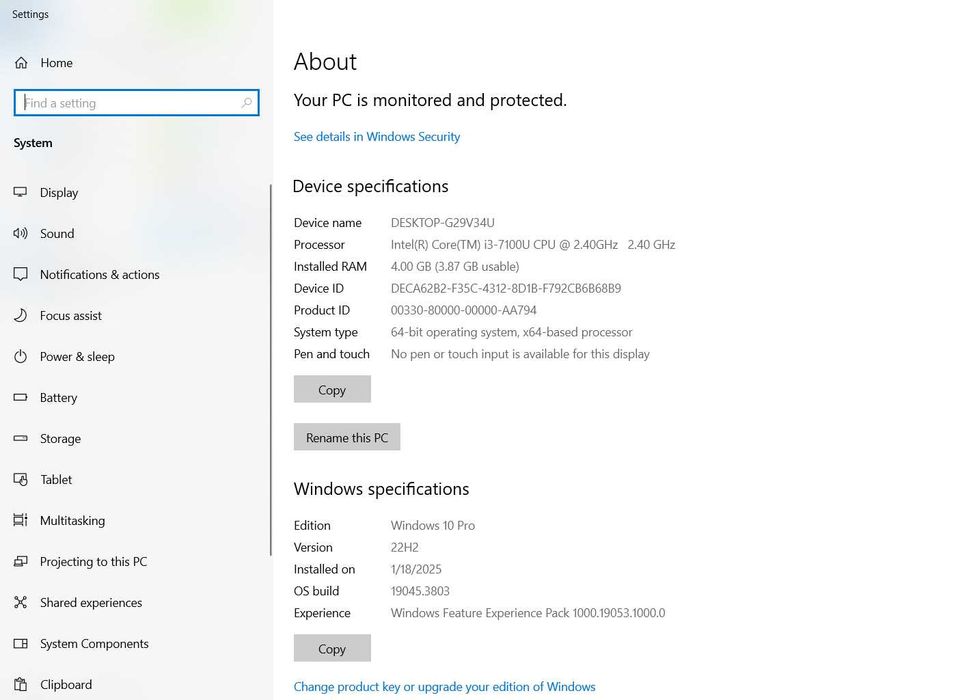Click the sidebar vertical scrollbar
The width and height of the screenshot is (969, 700).
coord(271,370)
